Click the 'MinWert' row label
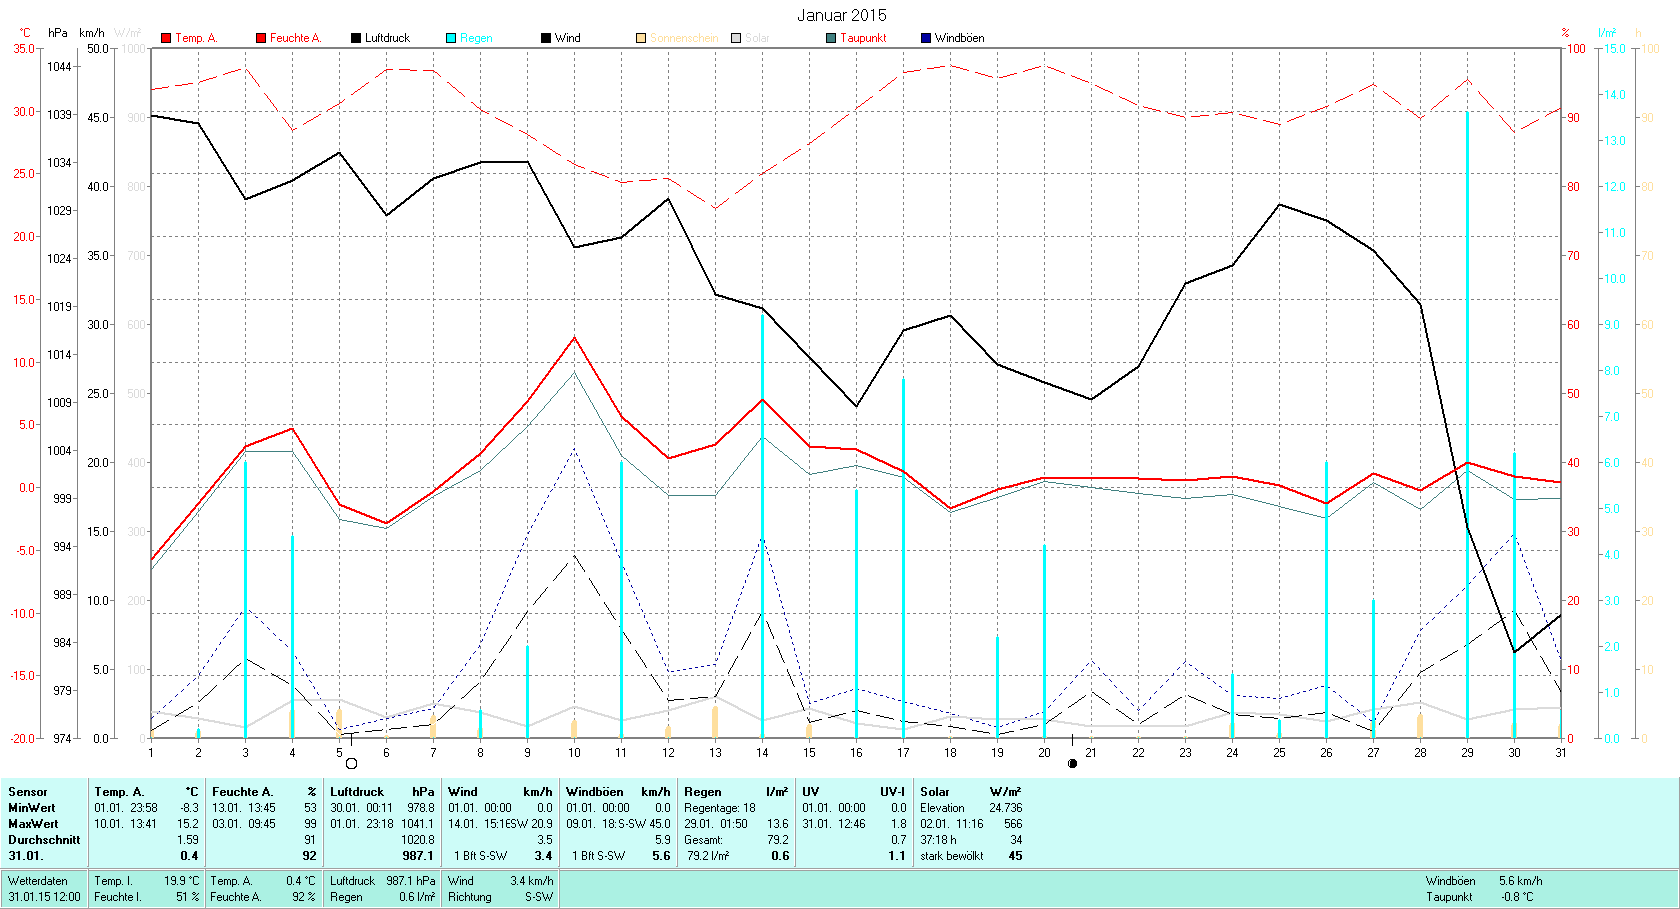Viewport: 1680px width, 909px height. (x=32, y=808)
